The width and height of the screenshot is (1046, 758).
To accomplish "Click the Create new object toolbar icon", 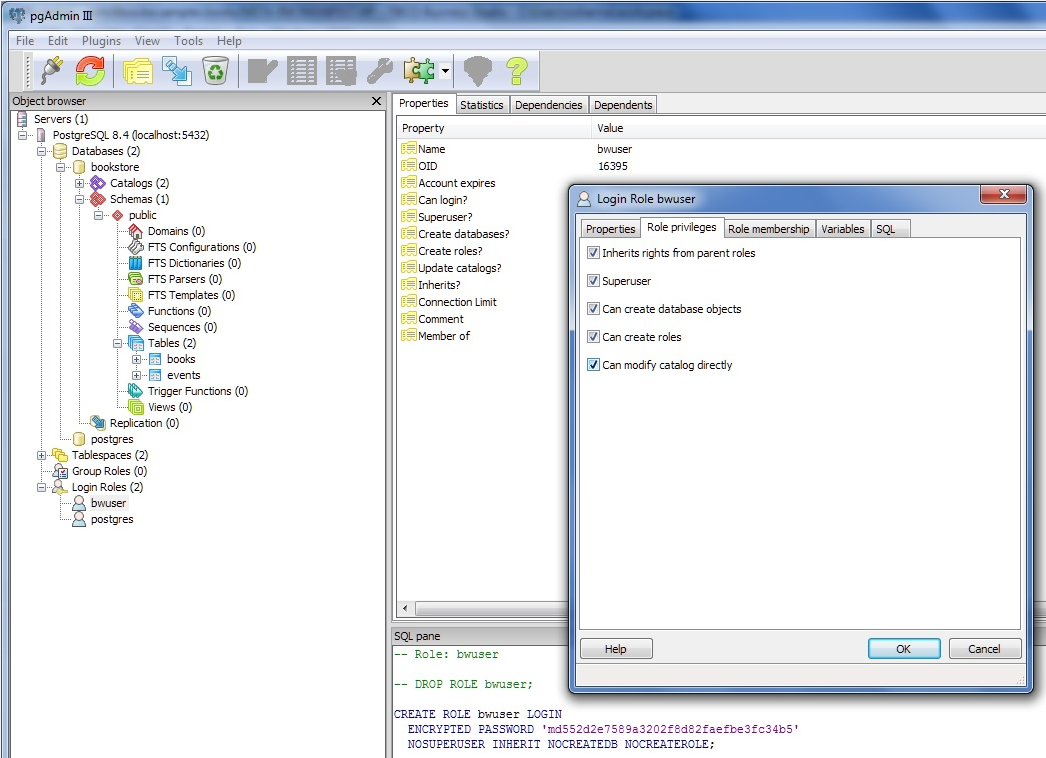I will click(x=177, y=71).
